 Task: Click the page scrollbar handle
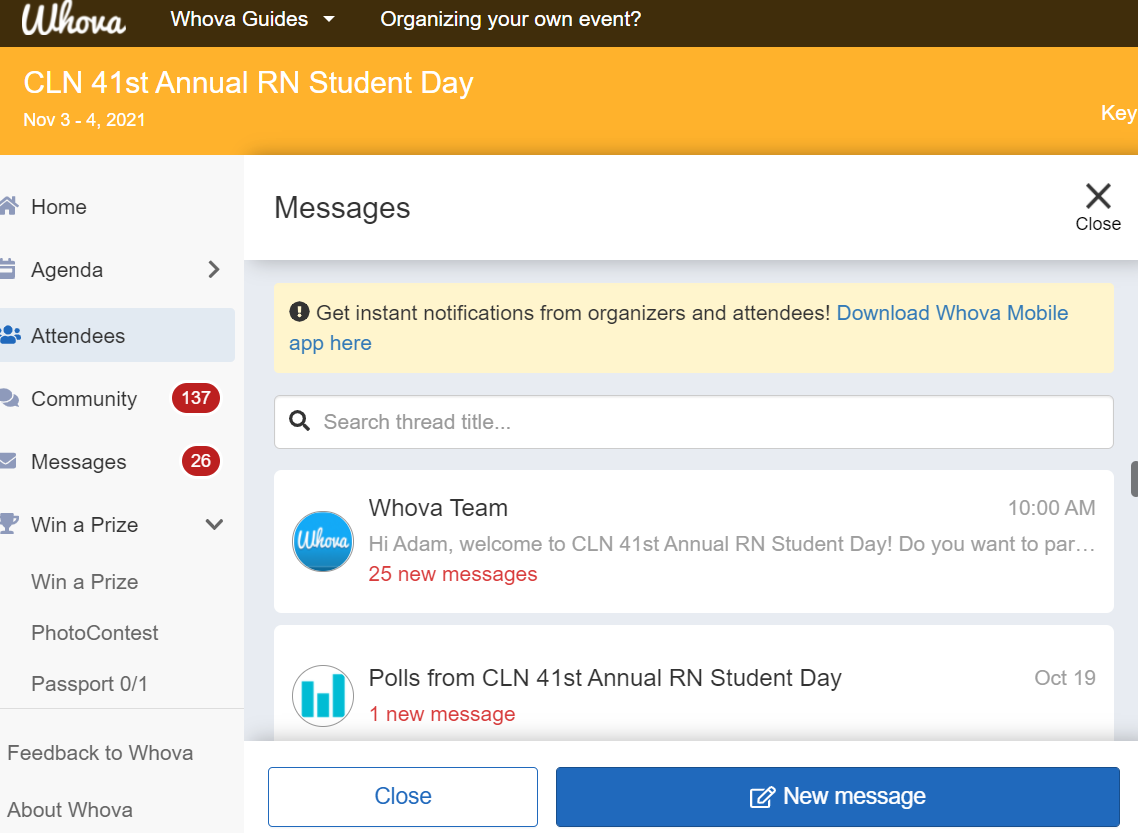[1134, 479]
